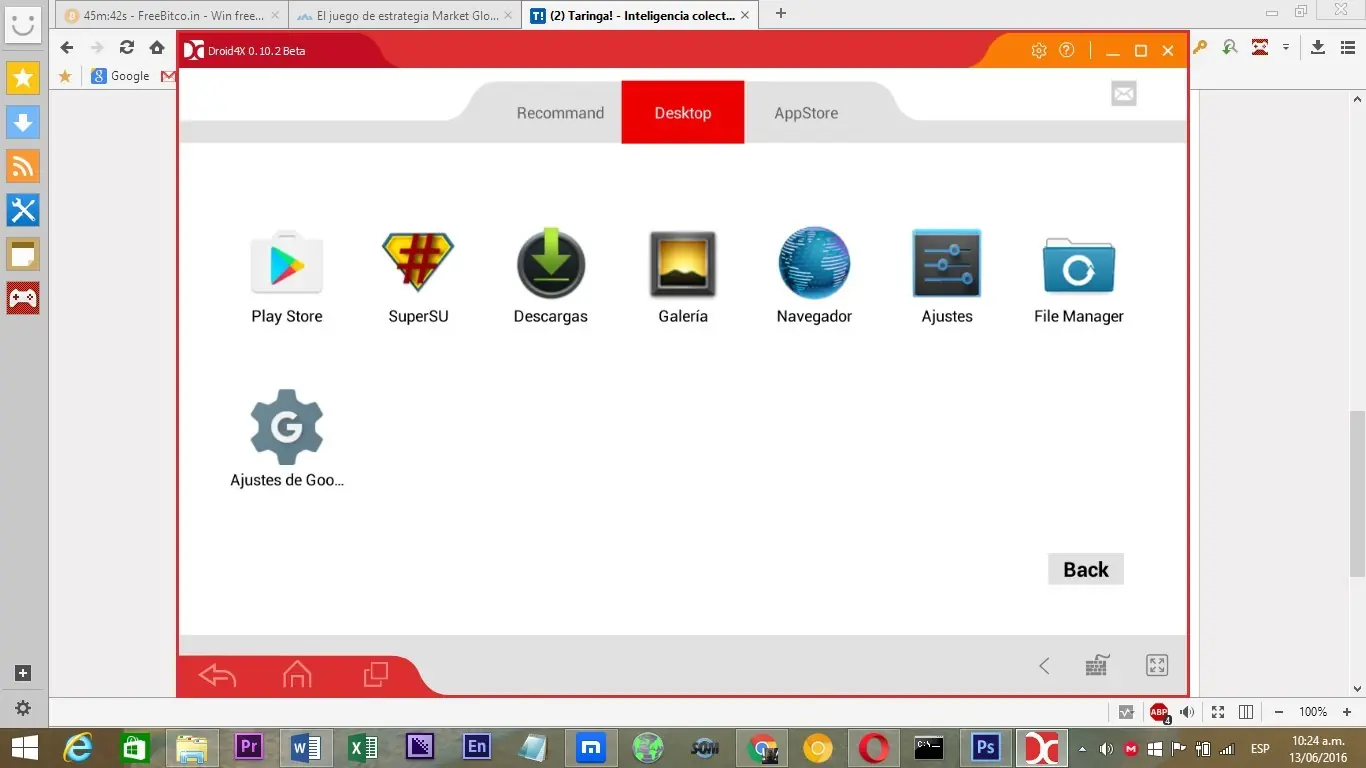Collapse the Droid4X side arrow chevron
Viewport: 1366px width, 768px height.
point(1044,666)
